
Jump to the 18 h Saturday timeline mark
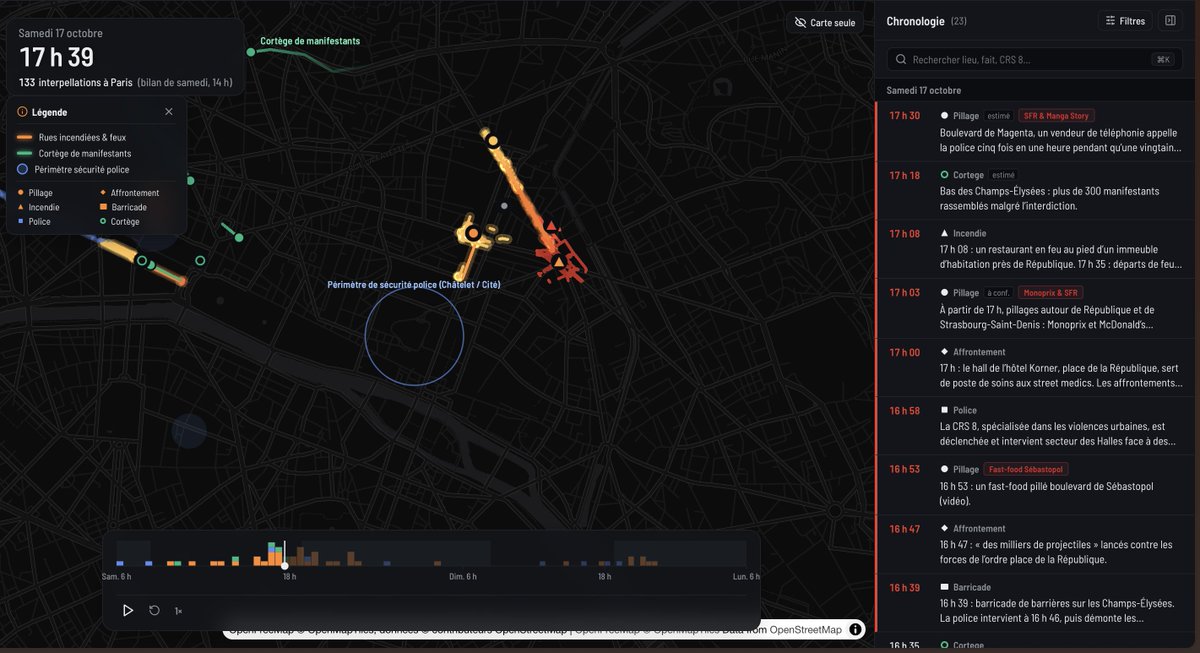coord(288,577)
